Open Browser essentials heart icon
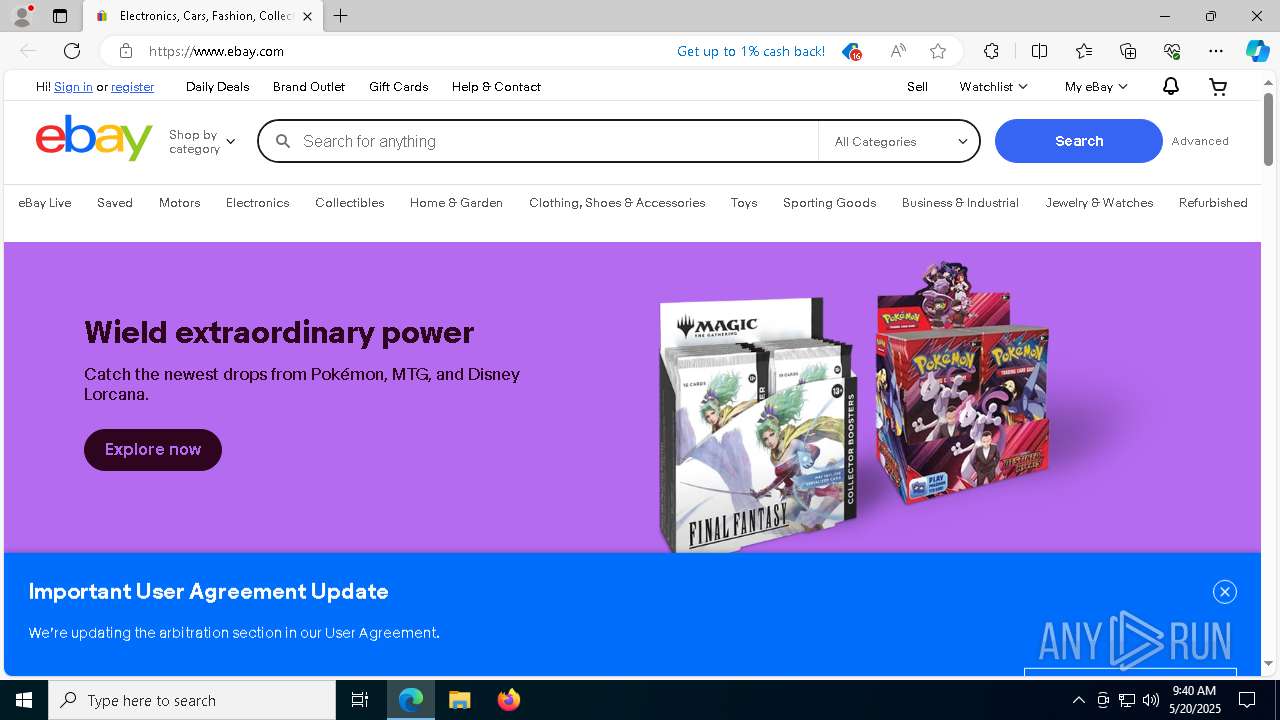Screen dimensions: 1280x720 [1172, 51]
